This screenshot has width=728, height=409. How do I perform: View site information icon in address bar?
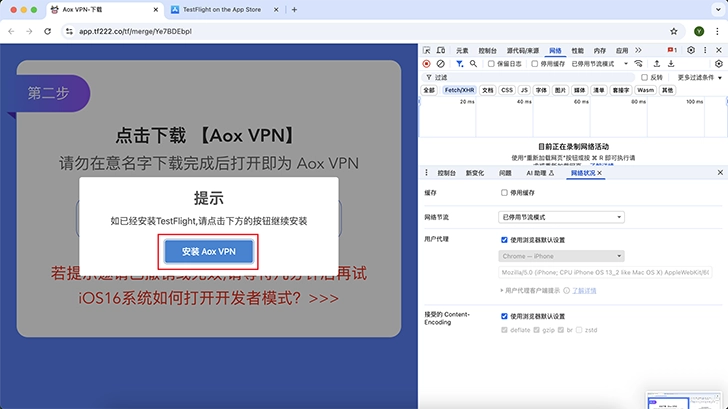tap(69, 31)
